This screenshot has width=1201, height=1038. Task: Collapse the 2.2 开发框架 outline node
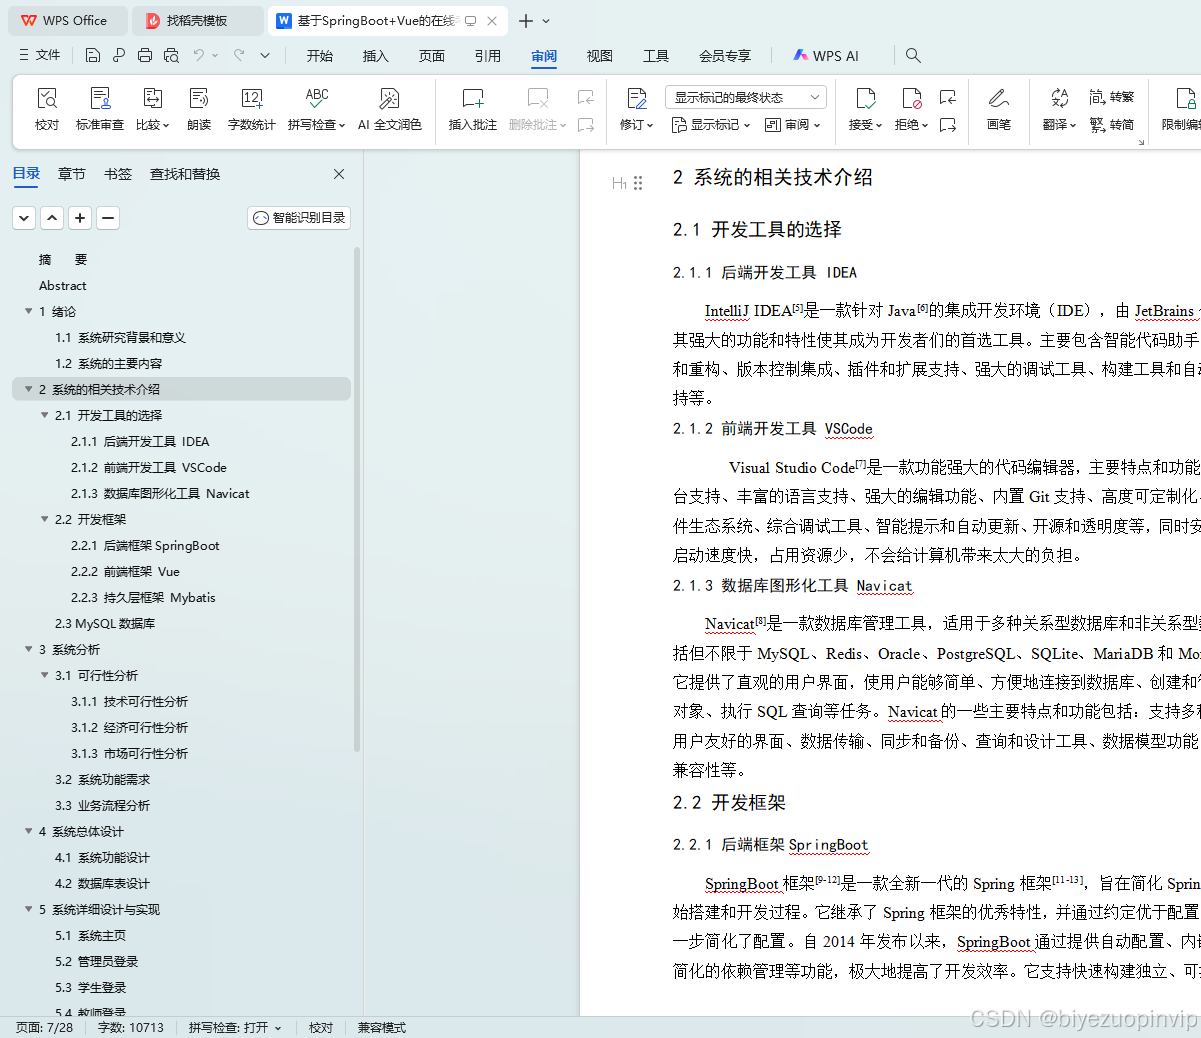point(44,519)
